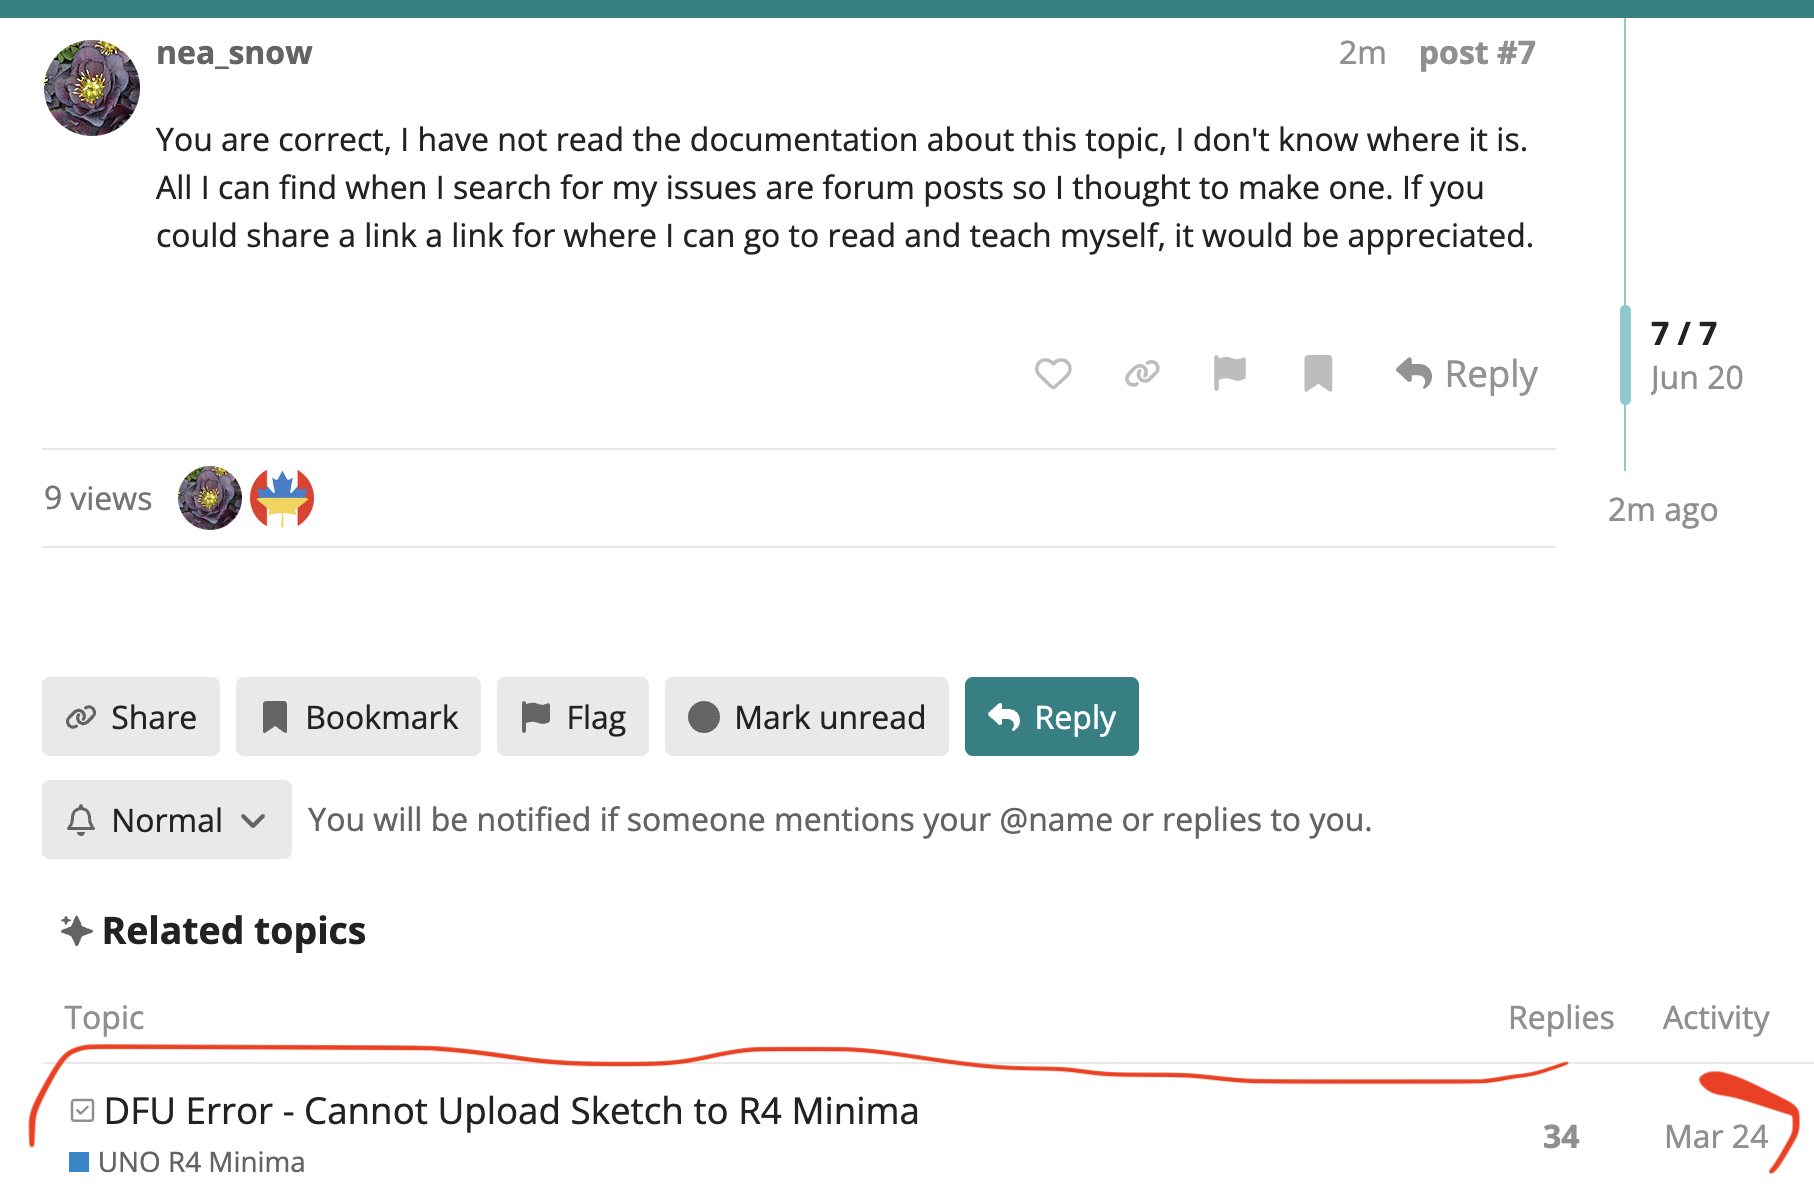
Task: Open the UNO R4 Minima category tag
Action: click(x=187, y=1162)
